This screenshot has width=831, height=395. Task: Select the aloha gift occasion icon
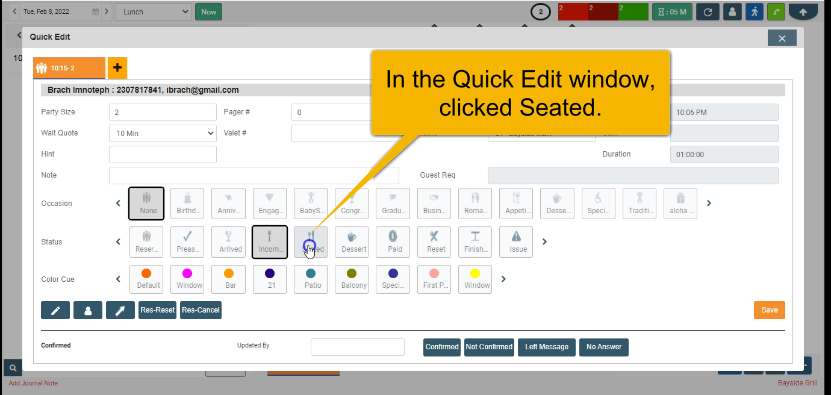[x=680, y=203]
